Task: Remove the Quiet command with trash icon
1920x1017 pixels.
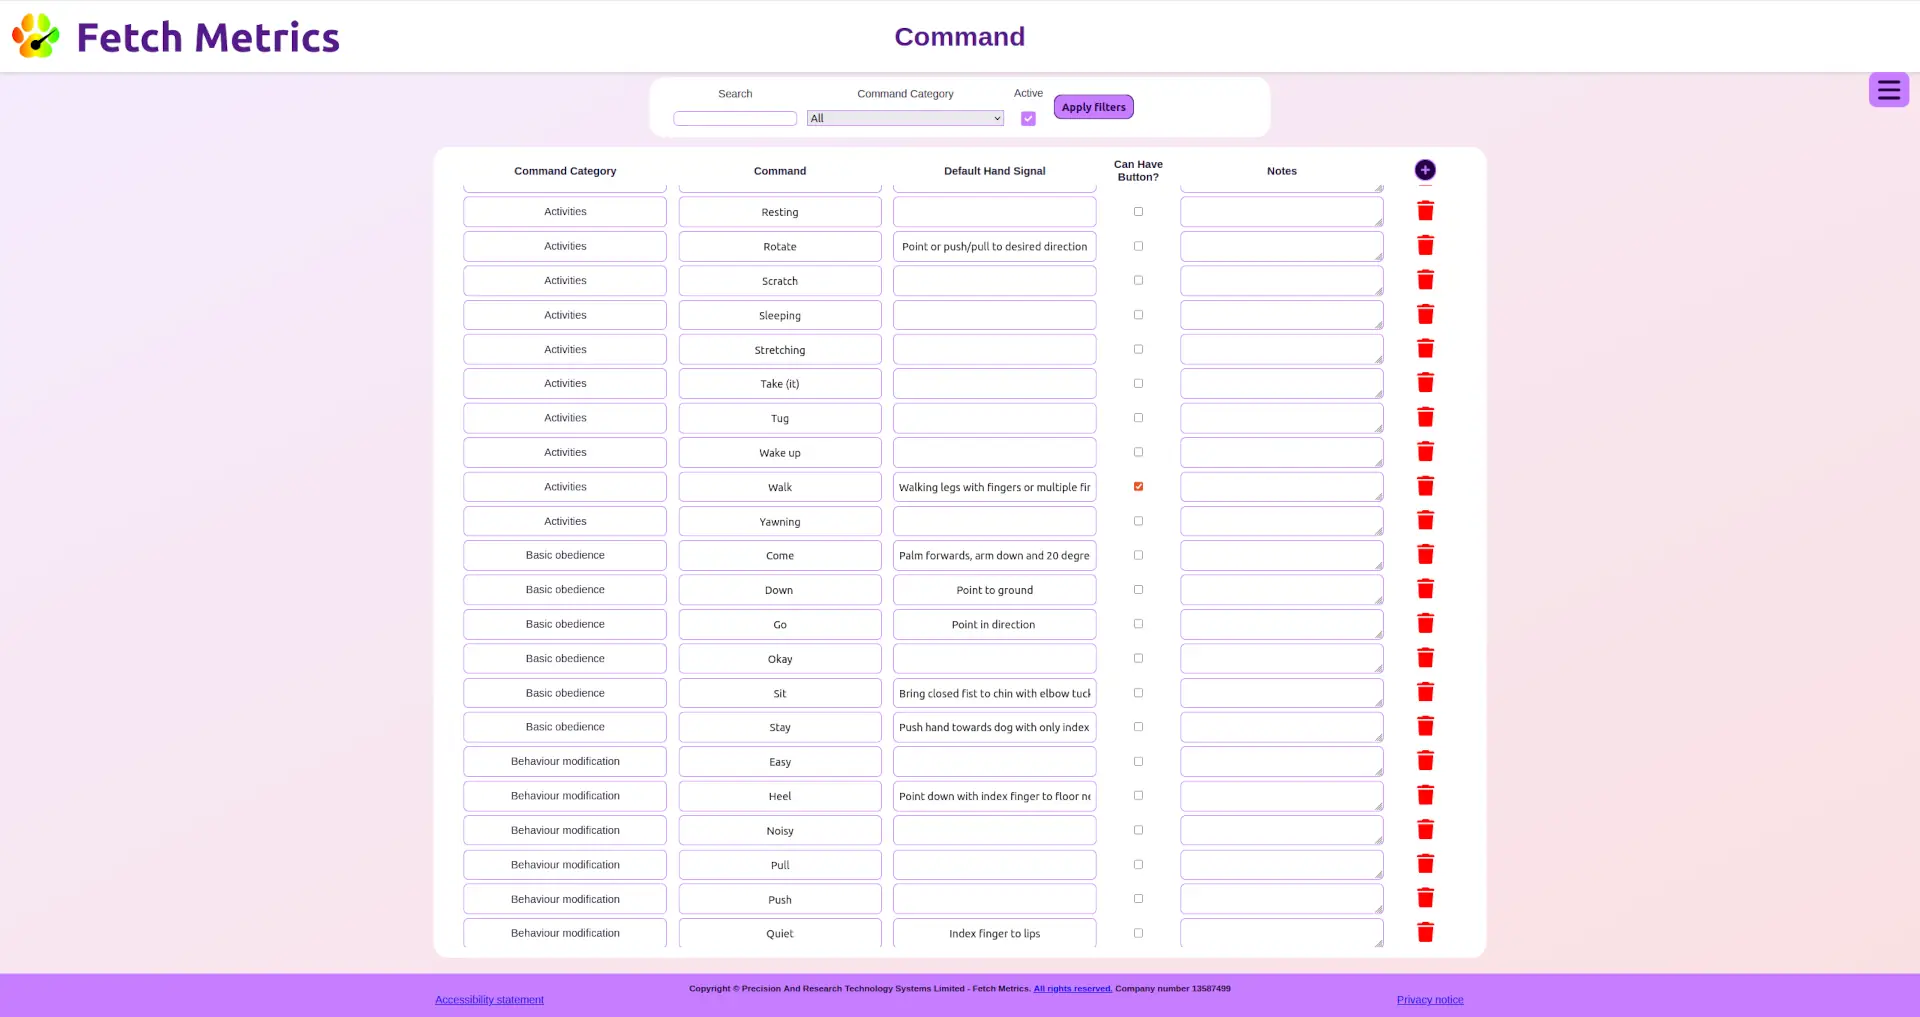Action: tap(1425, 933)
